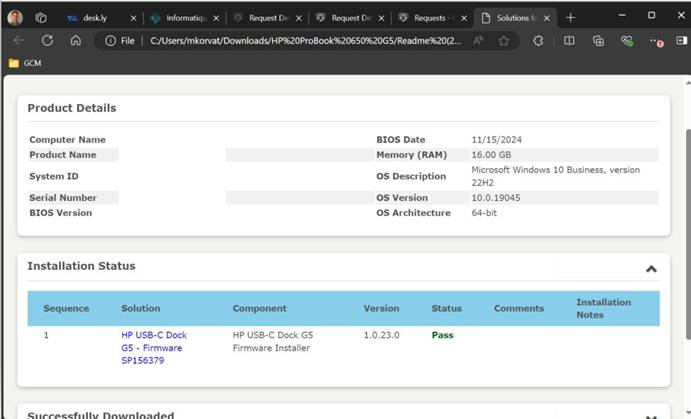The image size is (691, 419).
Task: Click the Installation Status heading
Action: (82, 266)
